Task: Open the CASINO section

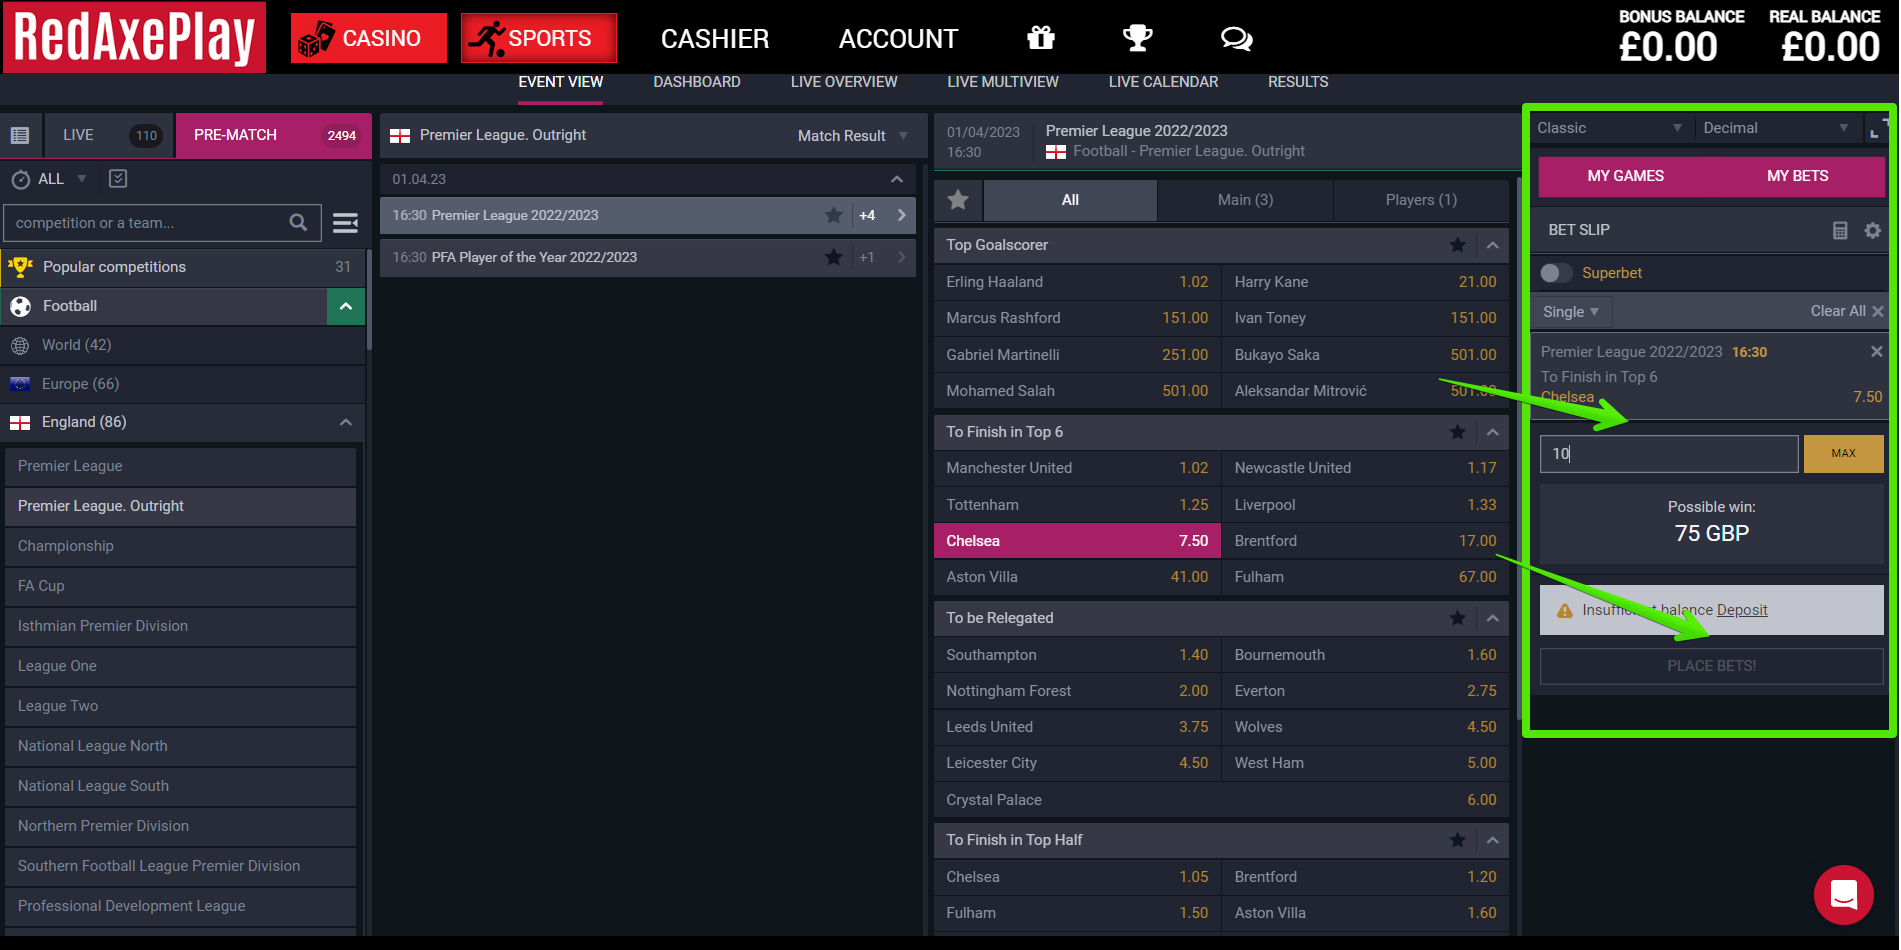Action: tap(369, 38)
